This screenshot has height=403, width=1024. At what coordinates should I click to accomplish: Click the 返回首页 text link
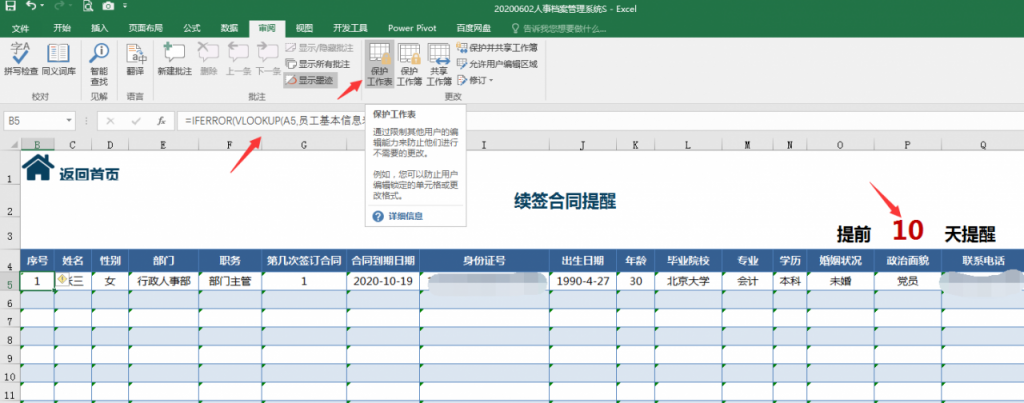tap(89, 175)
